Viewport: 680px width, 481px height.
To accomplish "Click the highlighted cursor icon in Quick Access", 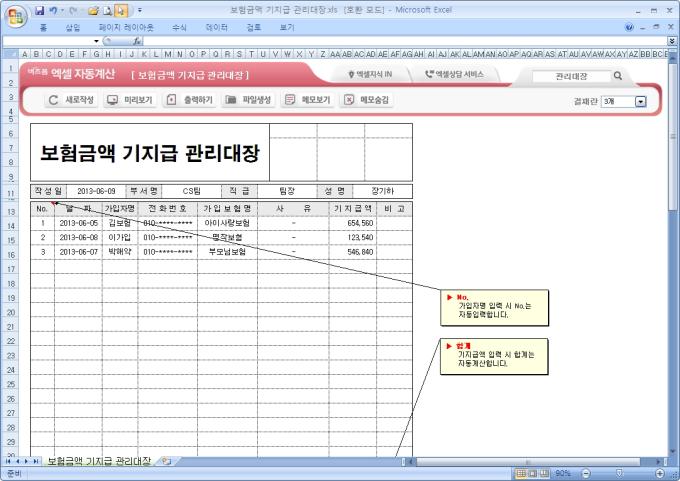I will (x=121, y=10).
